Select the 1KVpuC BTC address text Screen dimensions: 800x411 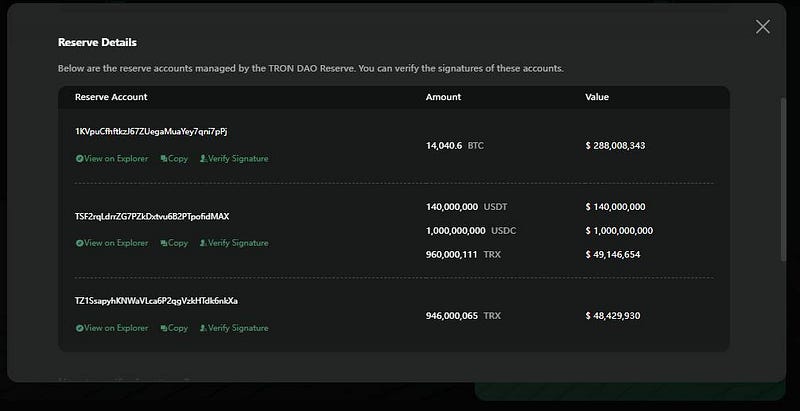click(x=151, y=132)
